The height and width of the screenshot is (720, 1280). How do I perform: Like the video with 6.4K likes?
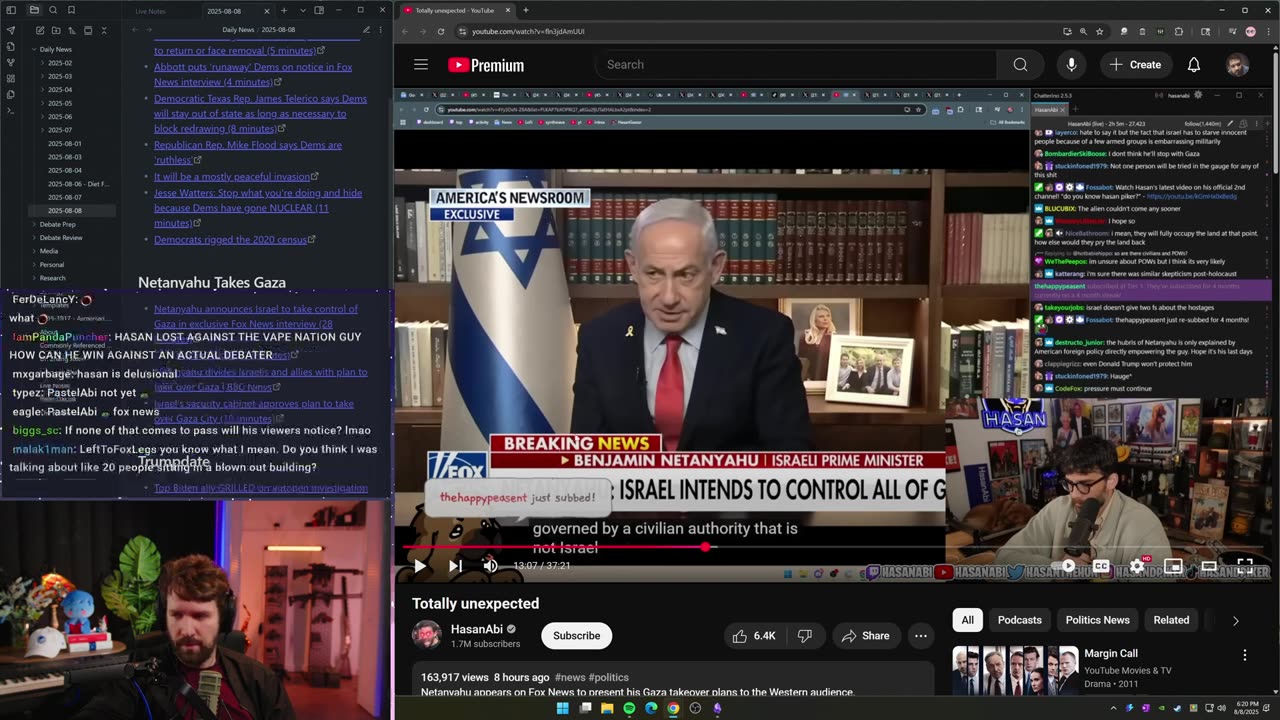click(753, 636)
